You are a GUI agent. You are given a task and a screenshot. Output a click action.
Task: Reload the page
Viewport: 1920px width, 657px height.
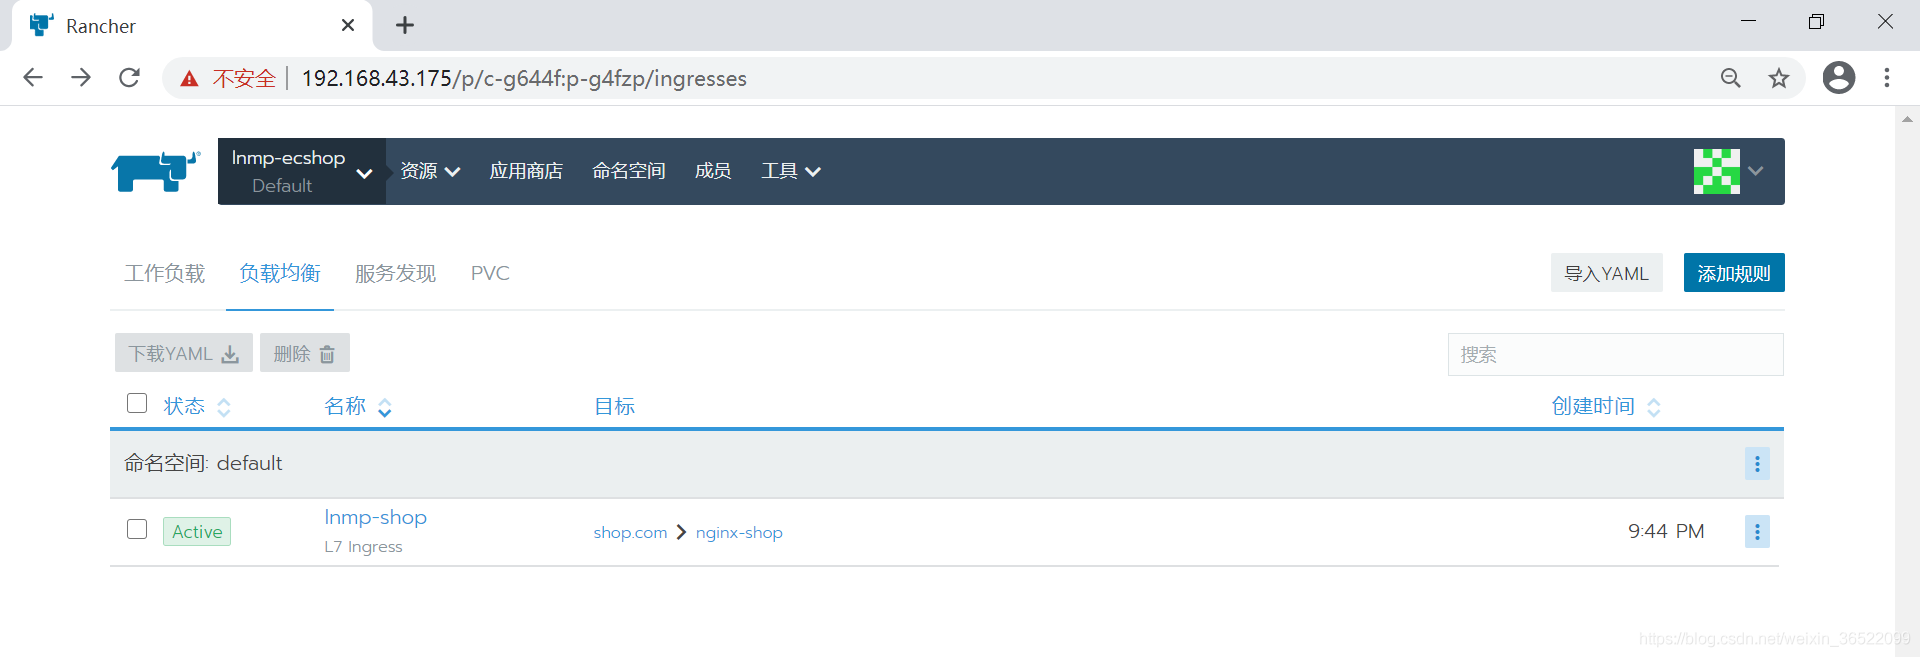coord(129,78)
